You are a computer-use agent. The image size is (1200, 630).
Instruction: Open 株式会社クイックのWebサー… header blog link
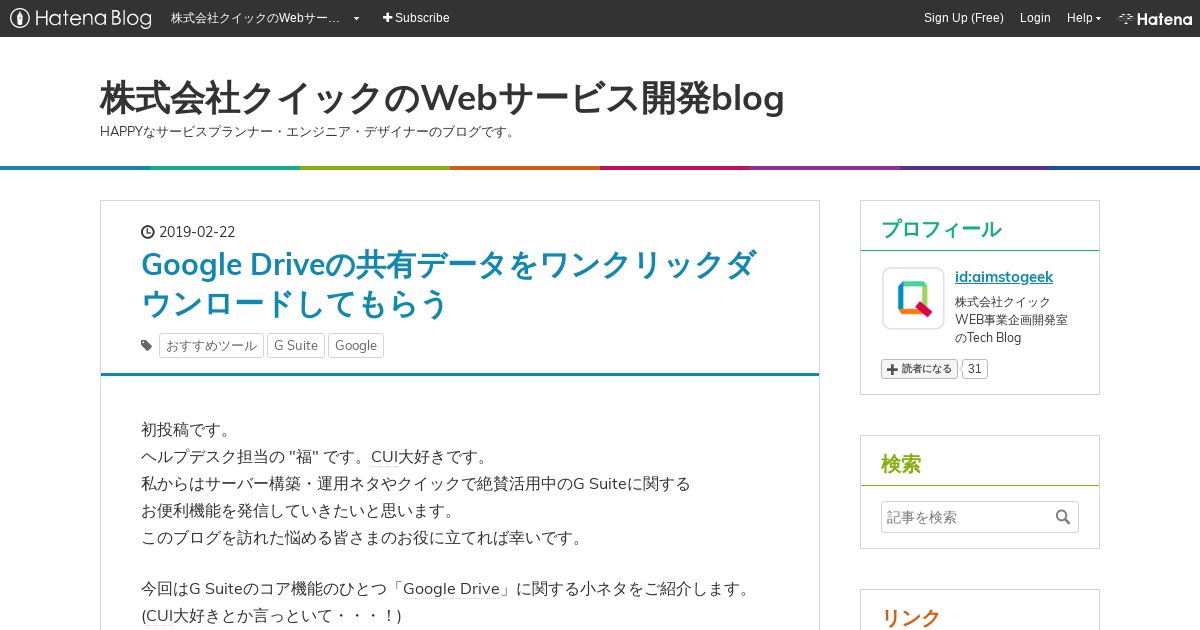point(256,18)
